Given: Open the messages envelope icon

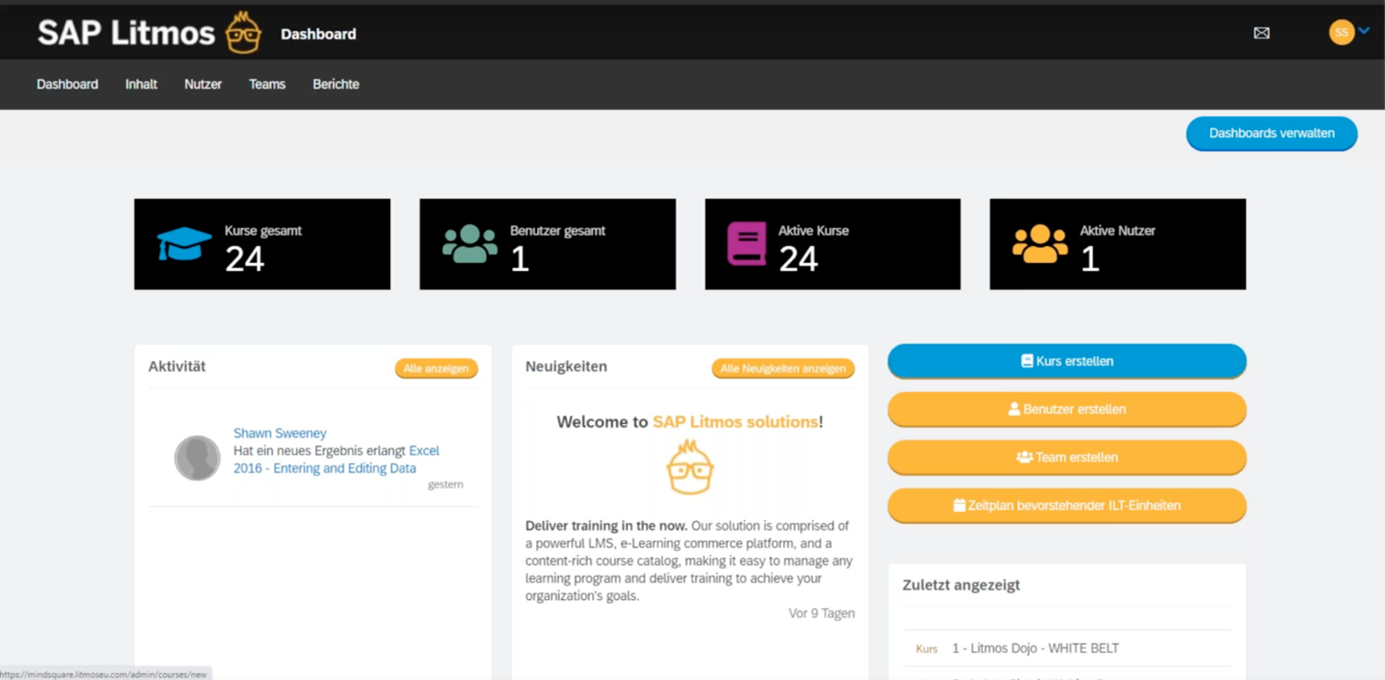Looking at the screenshot, I should point(1262,33).
